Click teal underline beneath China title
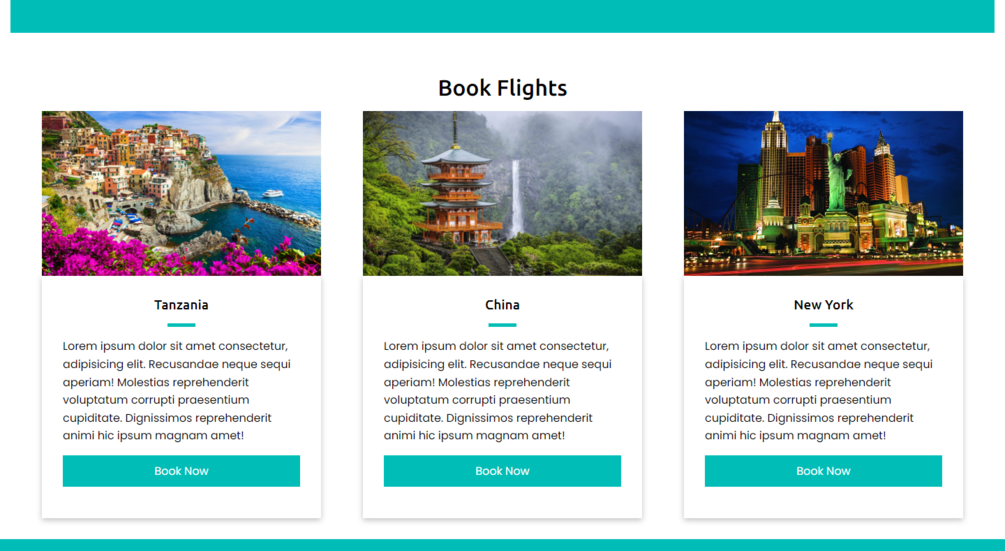The image size is (1005, 551). click(502, 325)
